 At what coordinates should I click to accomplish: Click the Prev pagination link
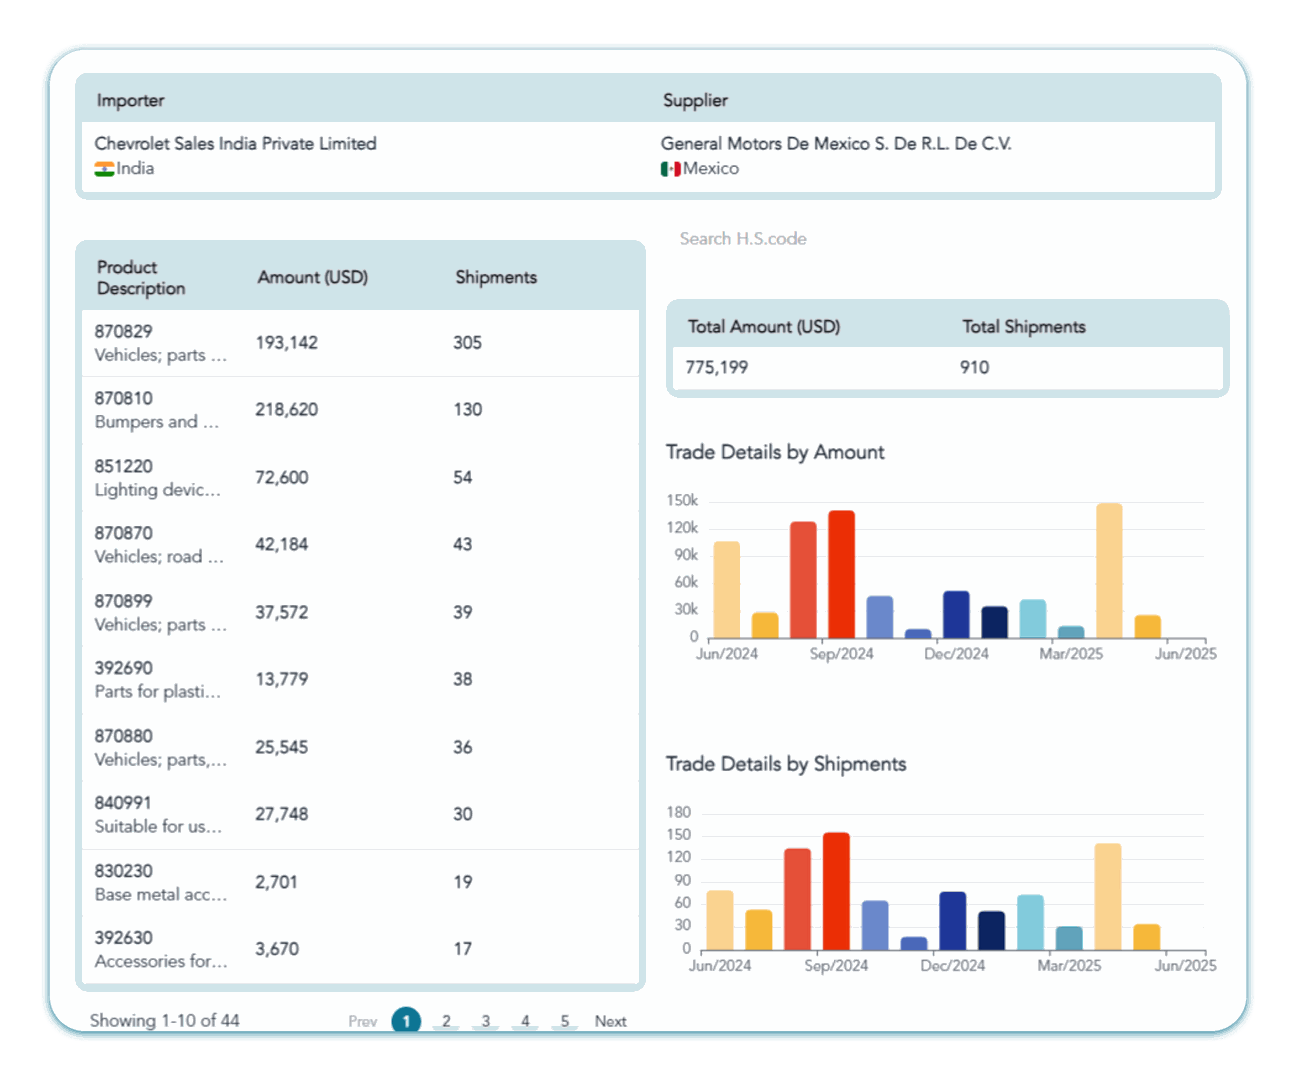[362, 1021]
